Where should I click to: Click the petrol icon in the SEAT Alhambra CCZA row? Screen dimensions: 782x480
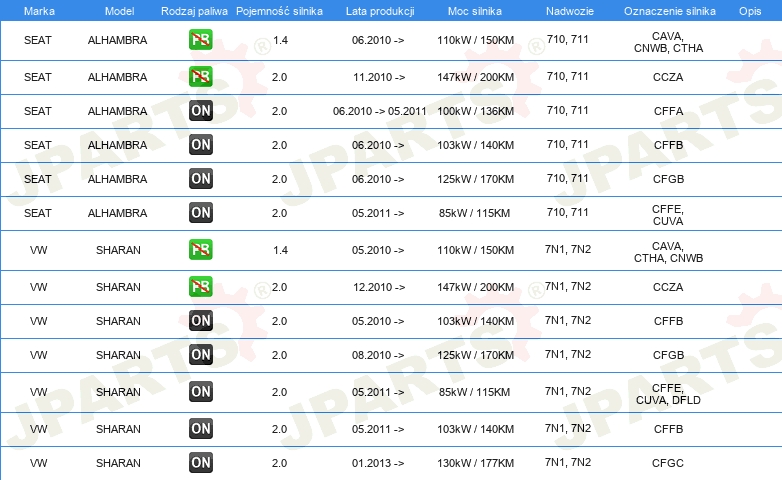click(201, 76)
